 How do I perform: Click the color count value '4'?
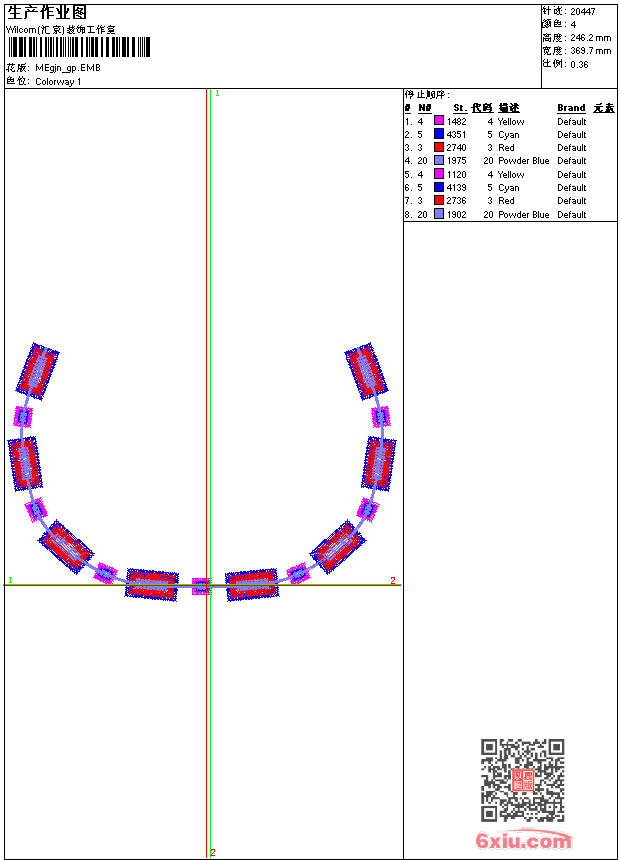pos(573,25)
